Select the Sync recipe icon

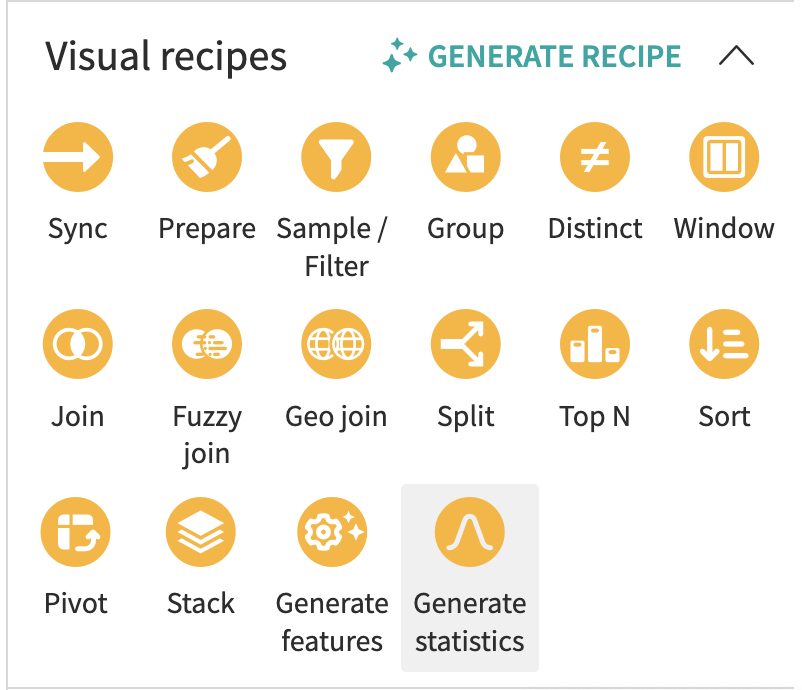[x=77, y=156]
